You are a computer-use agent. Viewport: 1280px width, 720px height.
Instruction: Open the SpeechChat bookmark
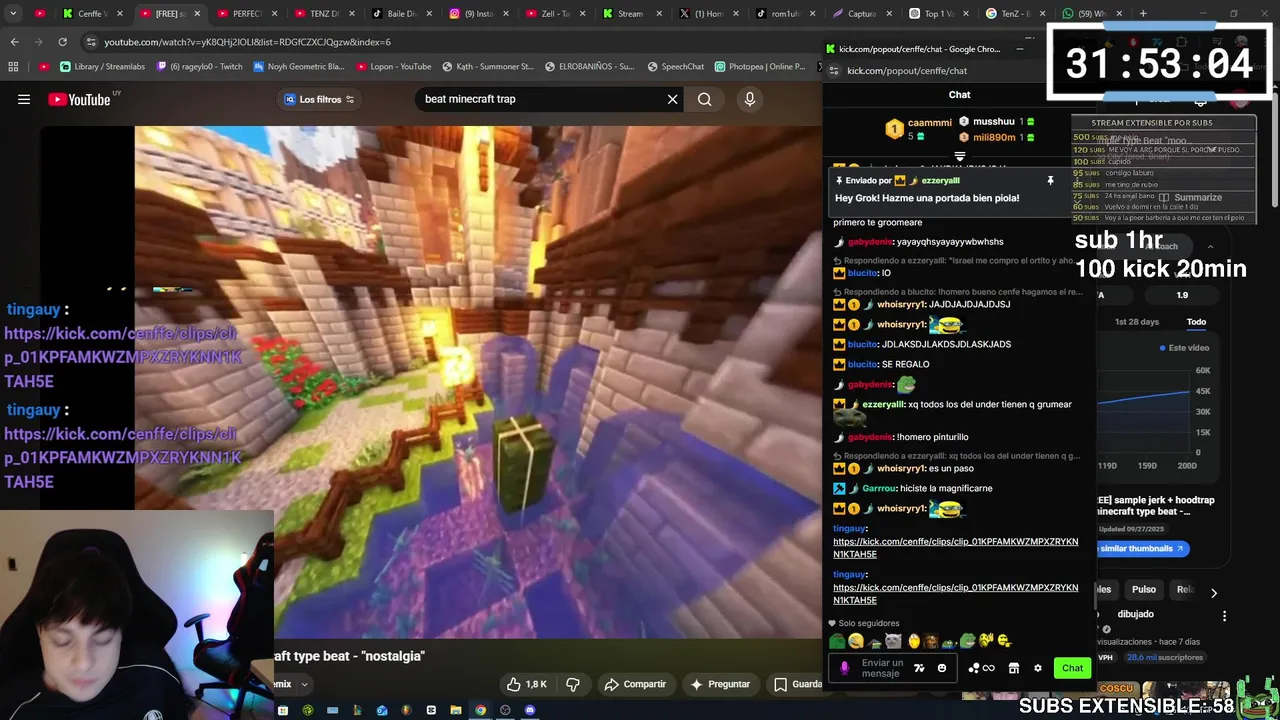(x=676, y=67)
